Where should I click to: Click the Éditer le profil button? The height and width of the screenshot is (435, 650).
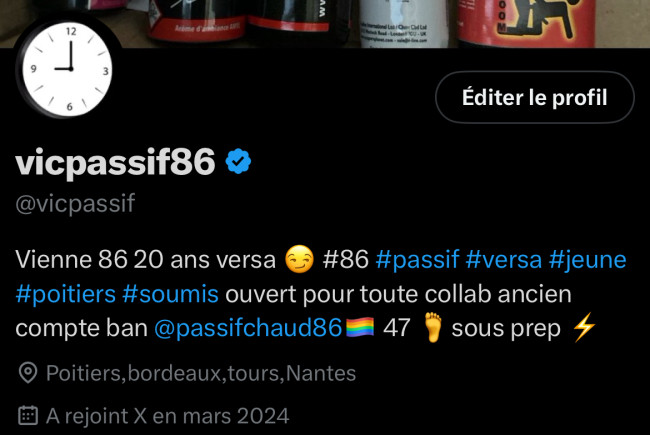535,97
